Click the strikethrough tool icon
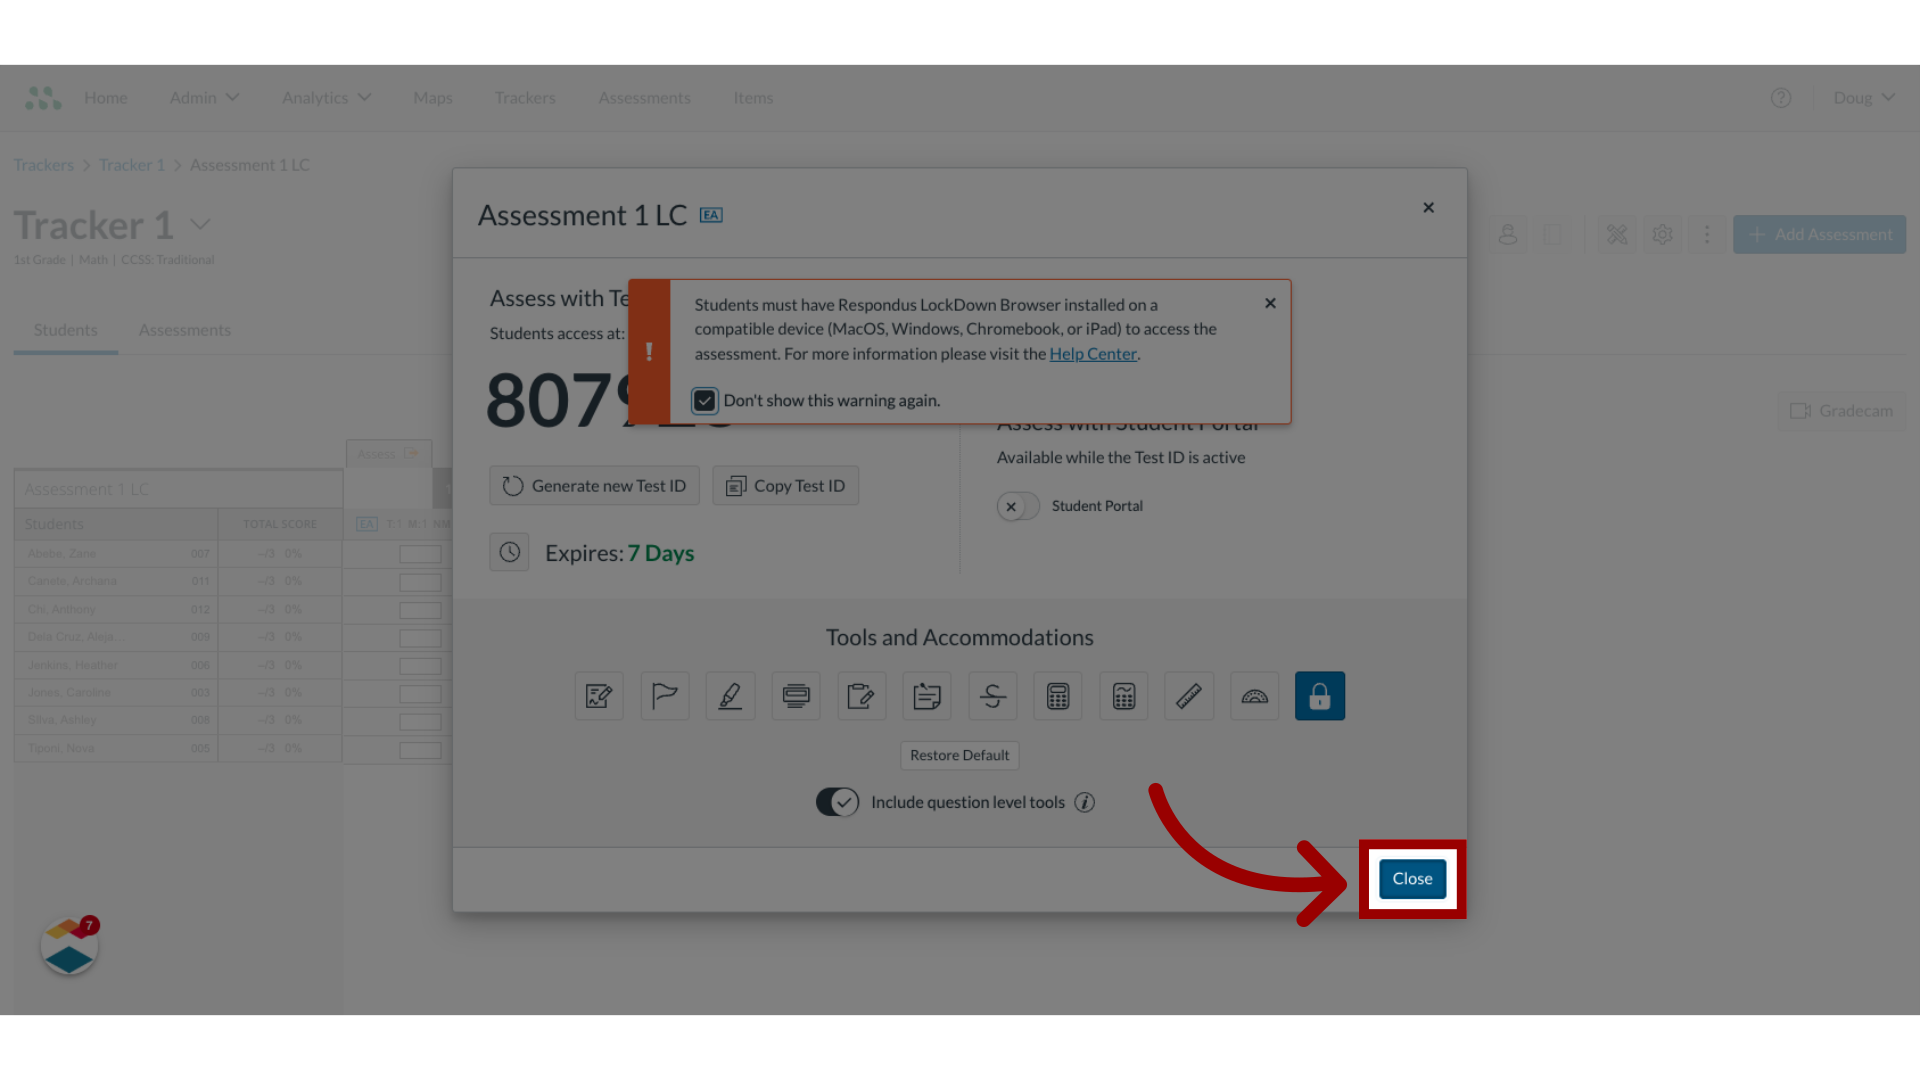This screenshot has height=1080, width=1920. click(x=992, y=695)
